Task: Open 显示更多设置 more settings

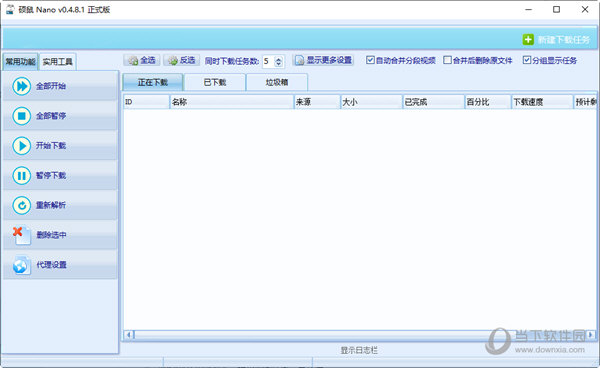Action: coord(324,60)
